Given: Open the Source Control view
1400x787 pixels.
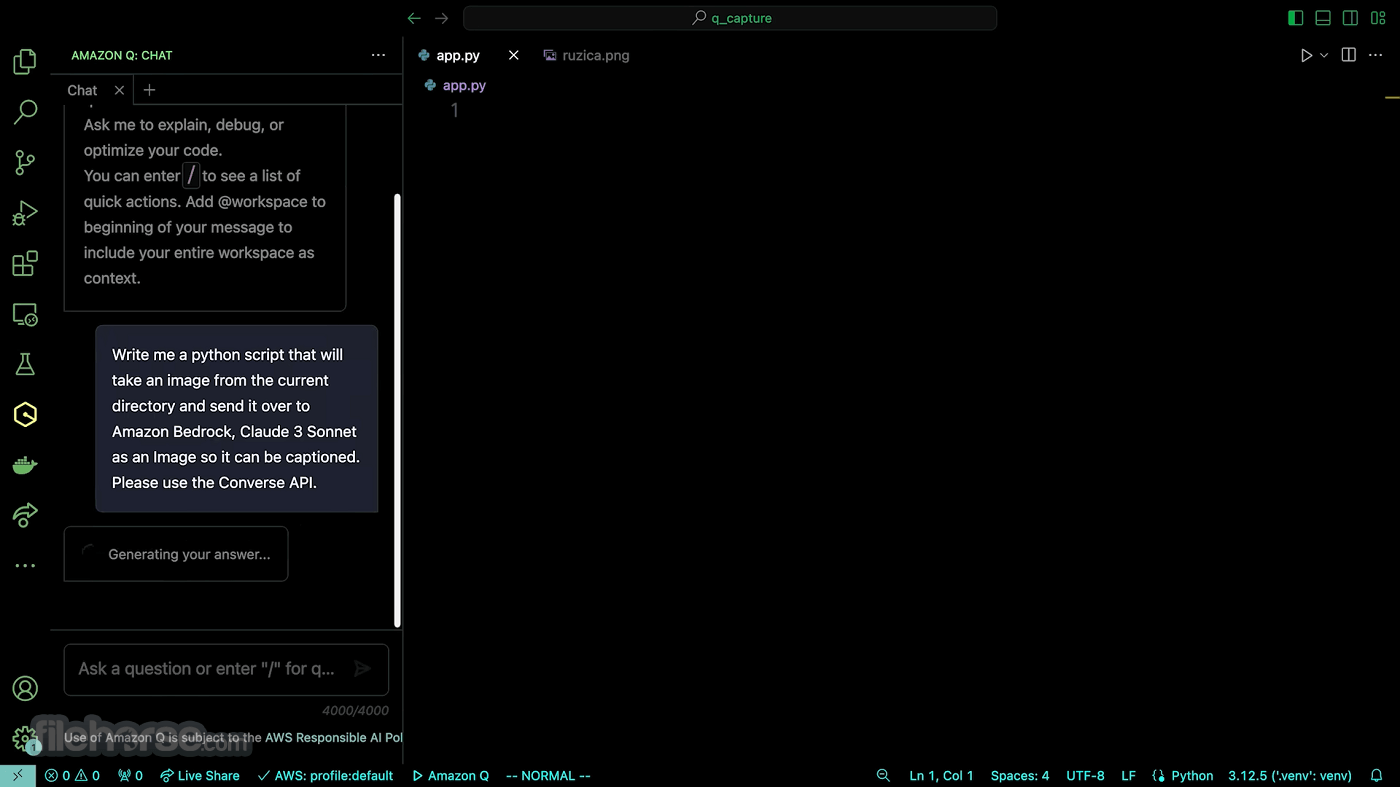Looking at the screenshot, I should [x=25, y=163].
